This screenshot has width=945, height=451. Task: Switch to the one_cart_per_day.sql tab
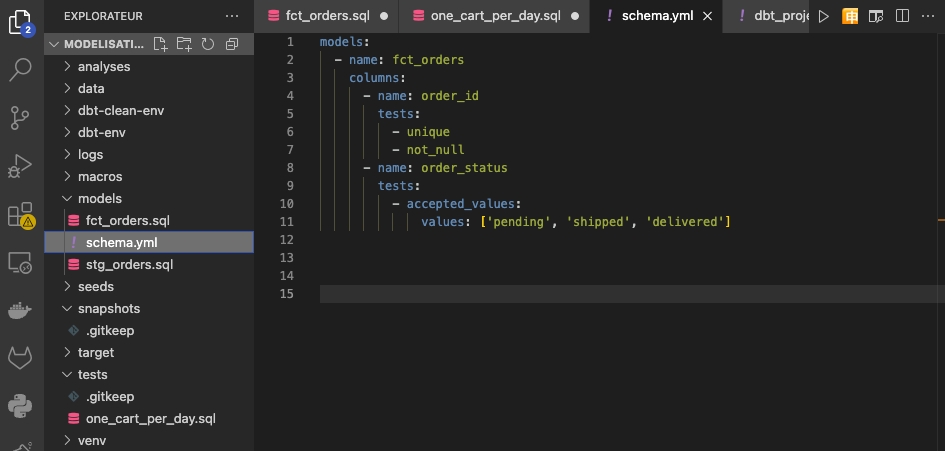click(495, 16)
